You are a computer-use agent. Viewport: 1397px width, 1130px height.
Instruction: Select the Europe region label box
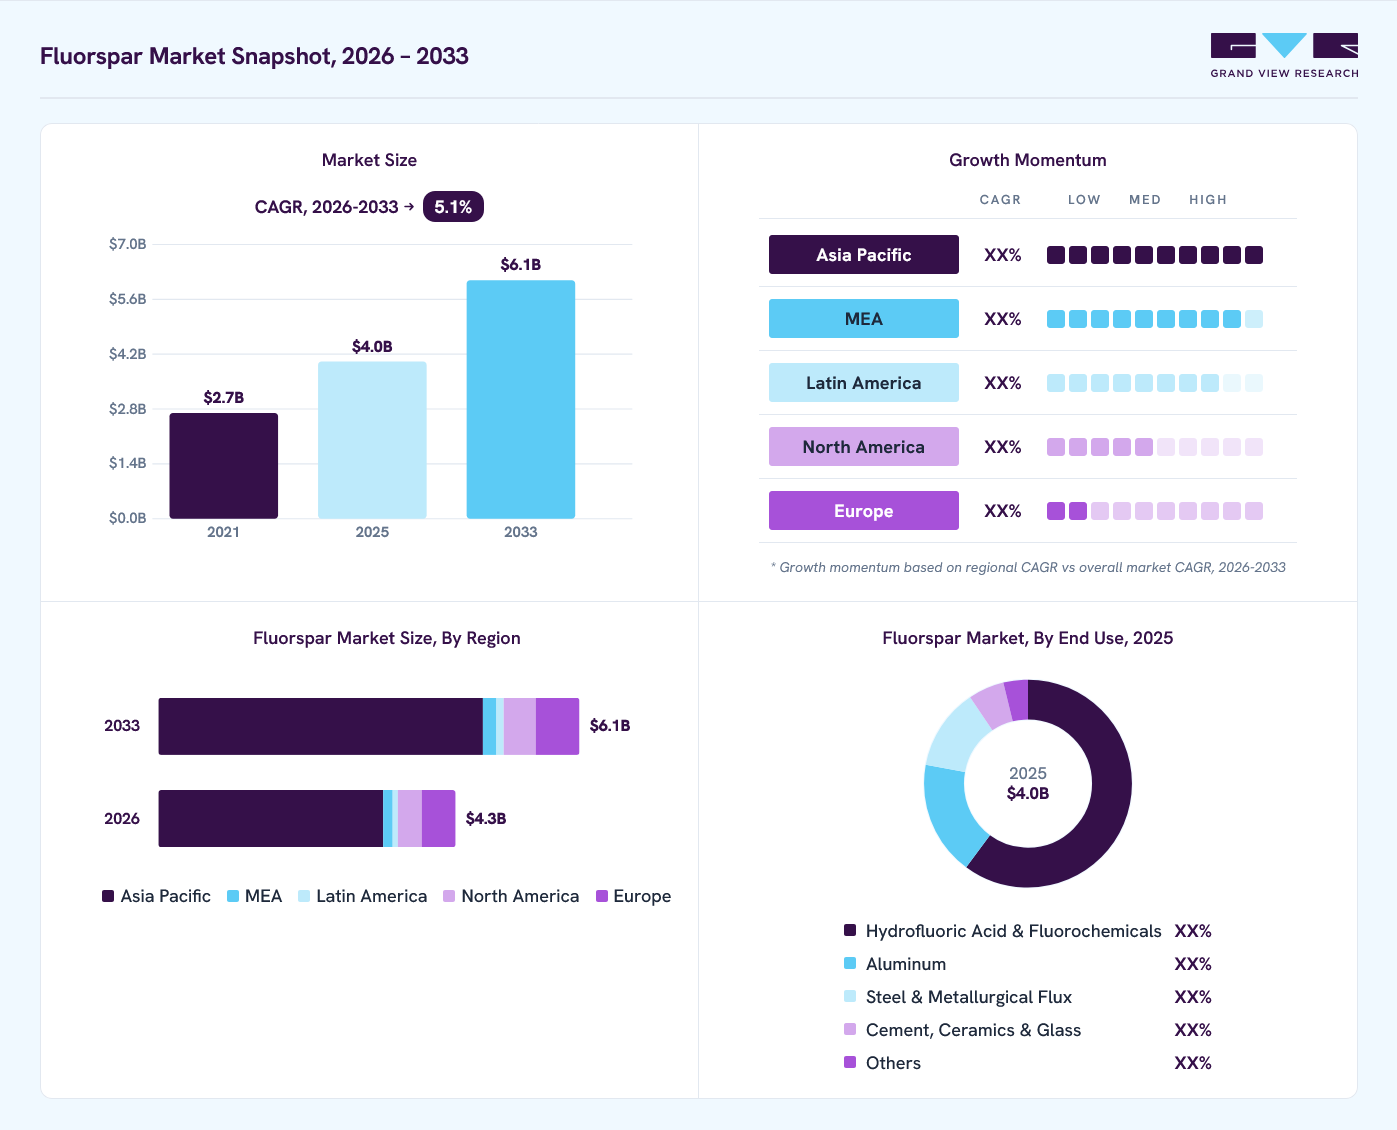[x=864, y=511]
